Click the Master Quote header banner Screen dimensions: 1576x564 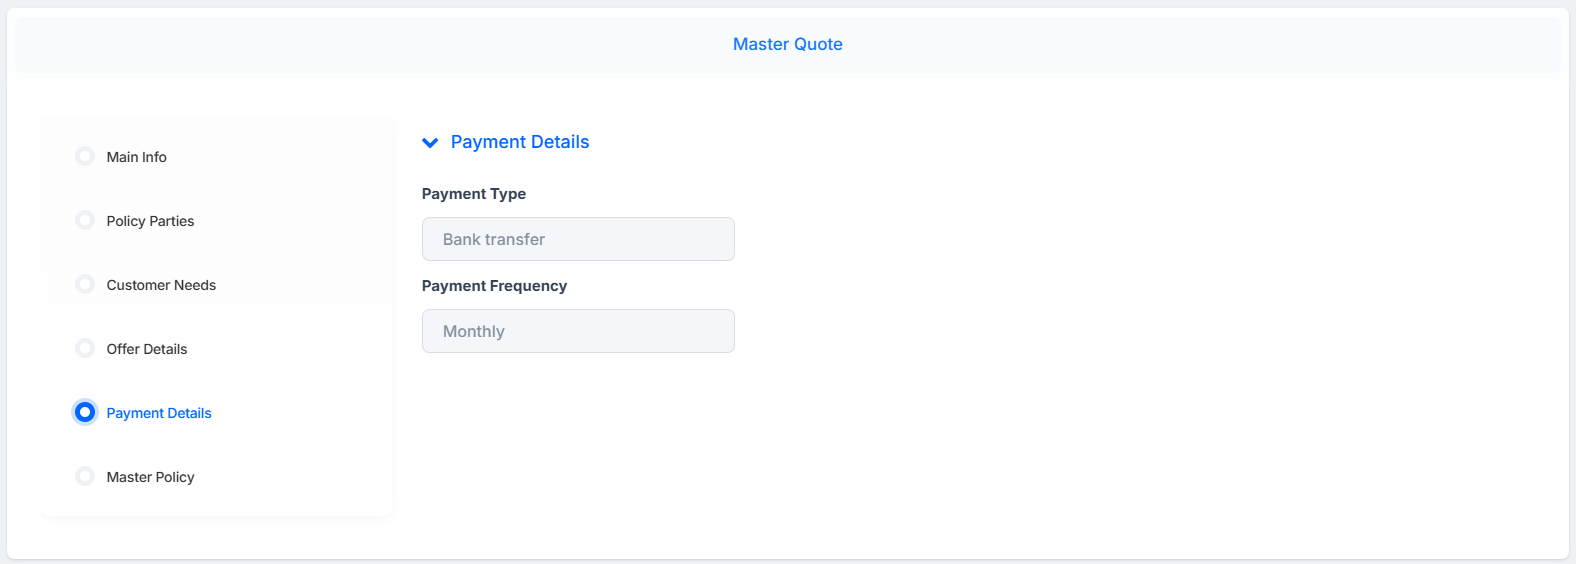click(788, 45)
